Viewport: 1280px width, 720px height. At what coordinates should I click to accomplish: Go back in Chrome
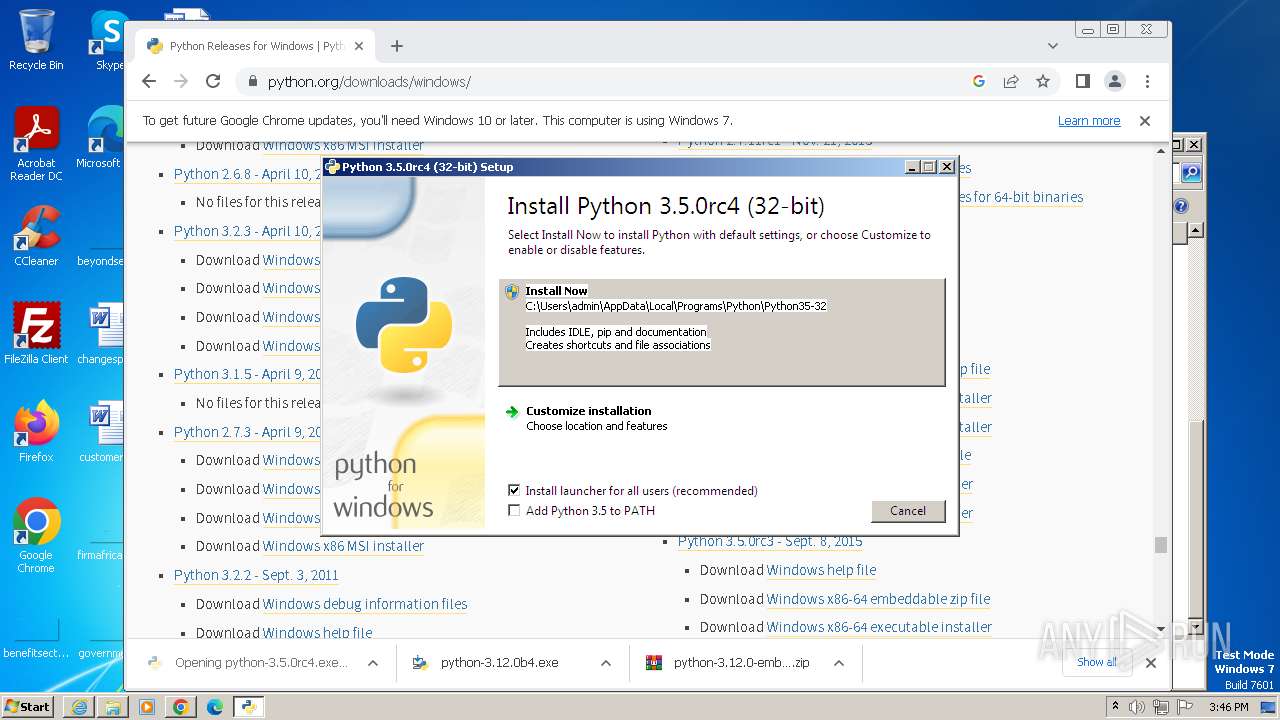click(x=149, y=81)
